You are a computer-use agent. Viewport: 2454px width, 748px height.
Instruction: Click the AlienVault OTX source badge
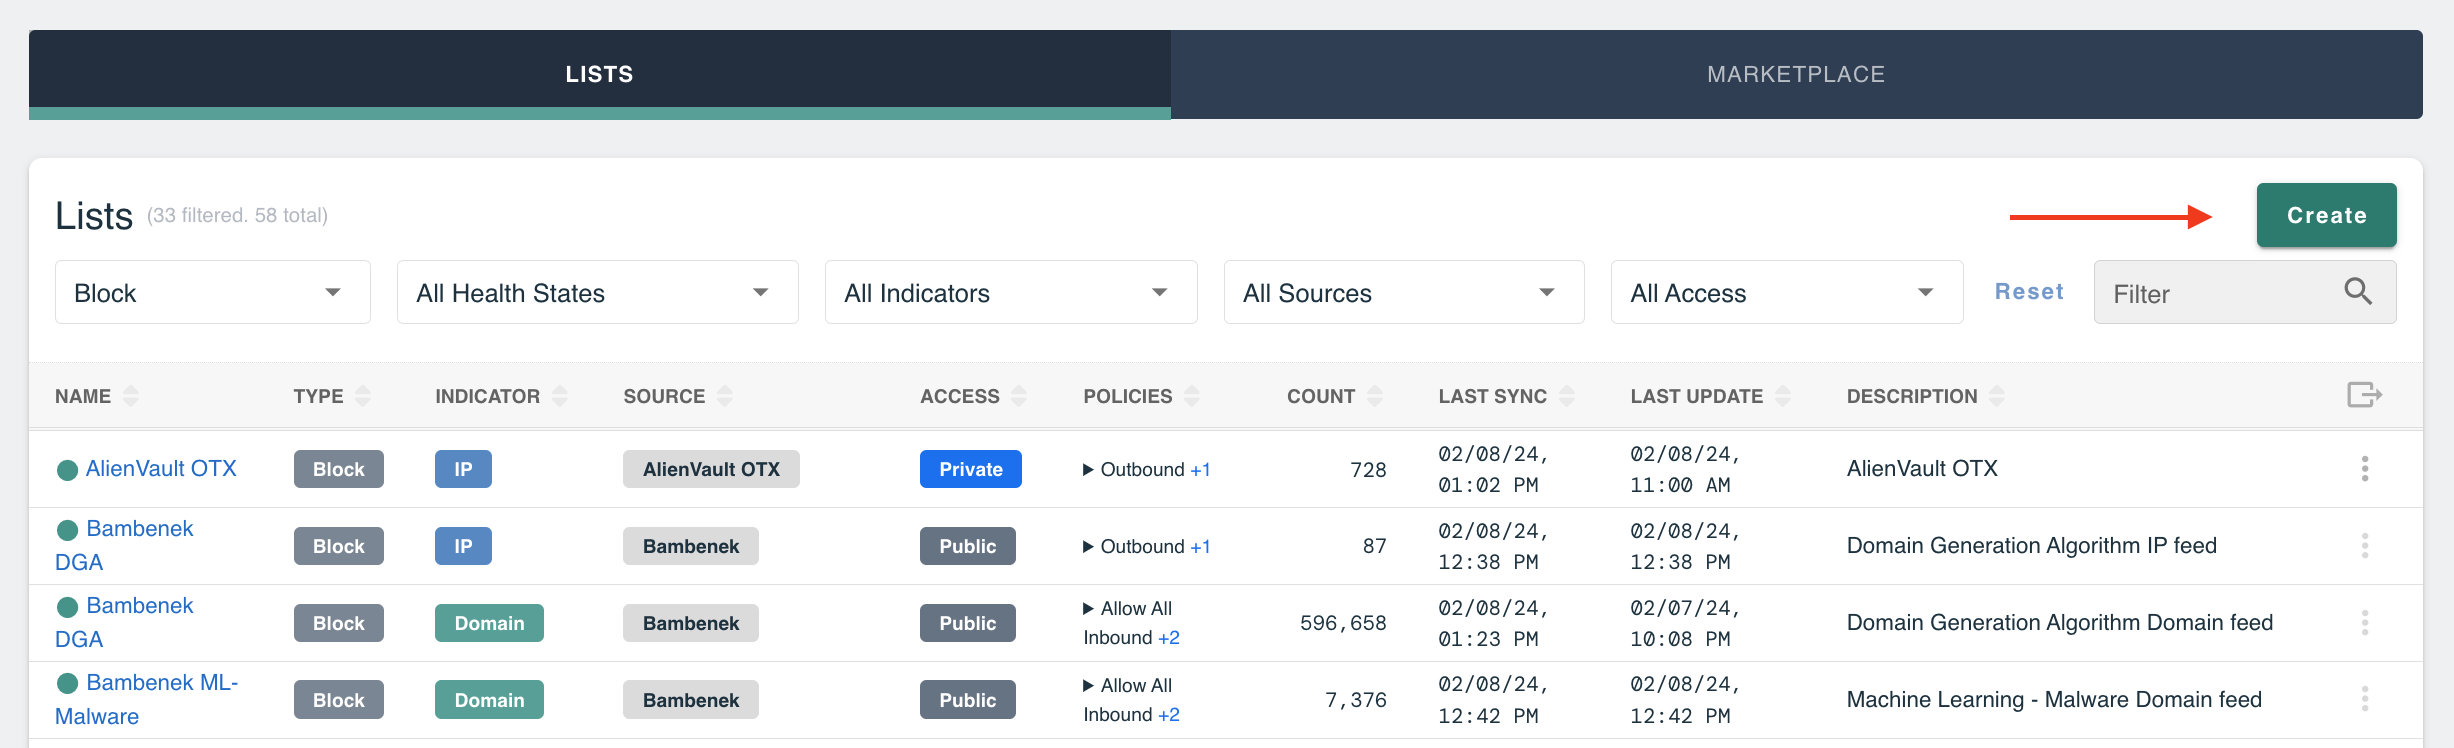pos(711,469)
